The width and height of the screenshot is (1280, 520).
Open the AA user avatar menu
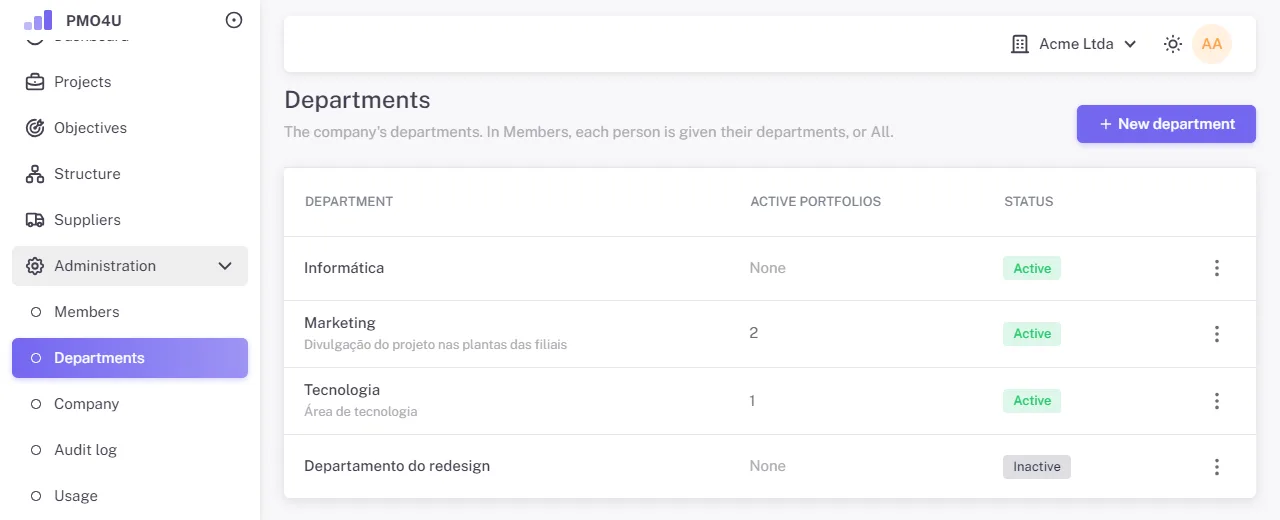point(1212,44)
